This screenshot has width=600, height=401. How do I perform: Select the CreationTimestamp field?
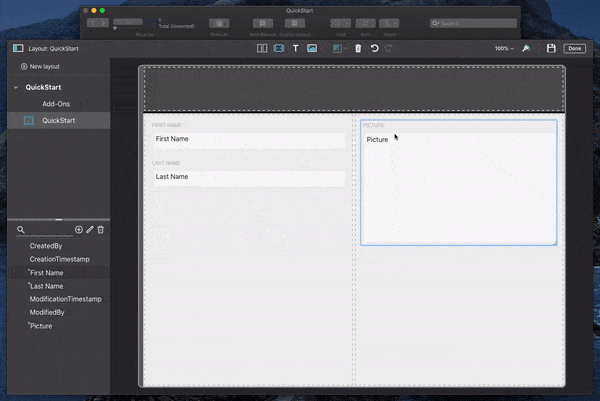[x=60, y=259]
